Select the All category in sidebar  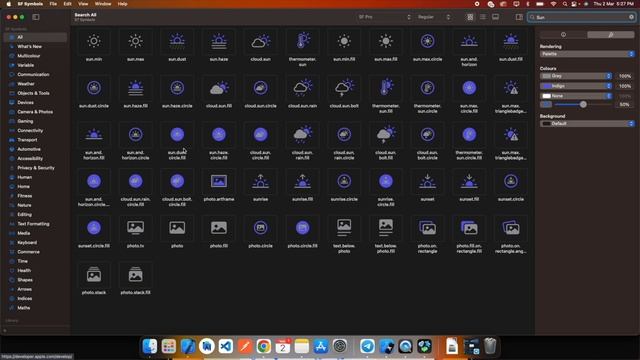coord(35,37)
